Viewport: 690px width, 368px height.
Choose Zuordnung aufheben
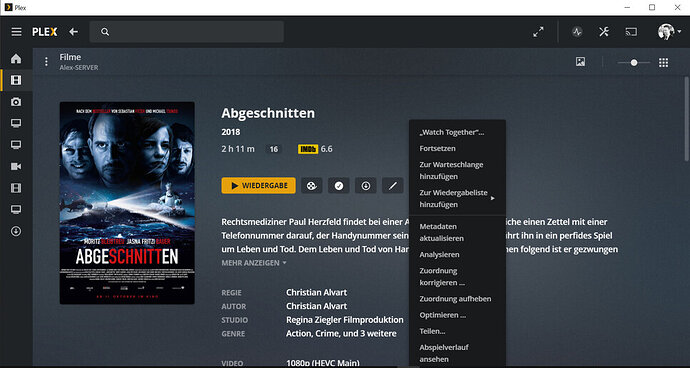pyautogui.click(x=457, y=299)
